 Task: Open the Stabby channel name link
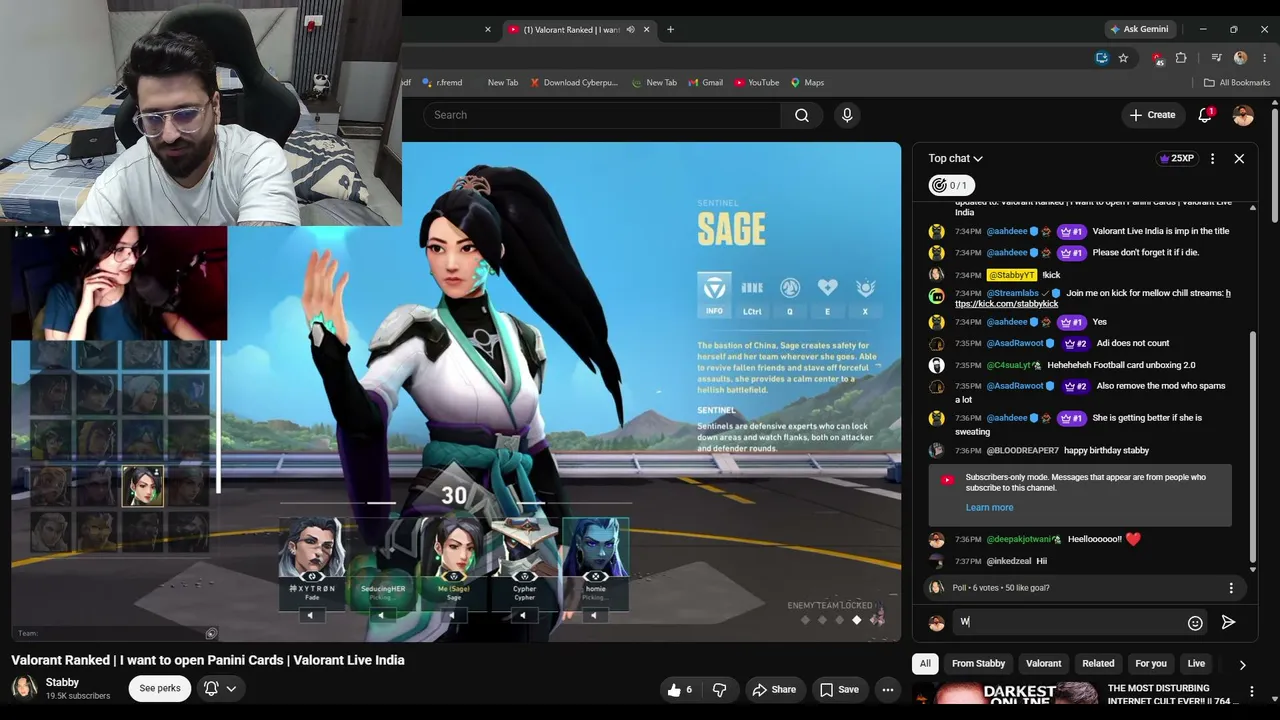click(62, 682)
